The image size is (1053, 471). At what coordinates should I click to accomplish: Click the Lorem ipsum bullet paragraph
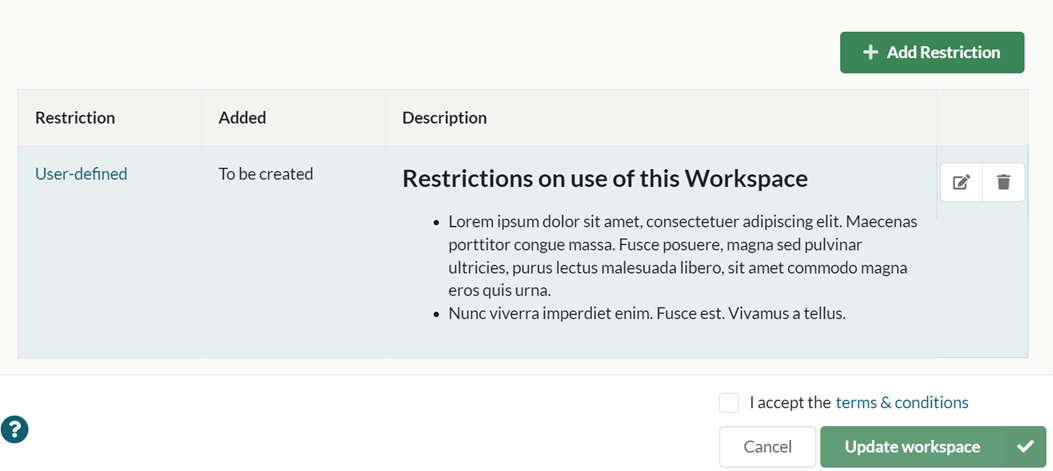coord(680,256)
